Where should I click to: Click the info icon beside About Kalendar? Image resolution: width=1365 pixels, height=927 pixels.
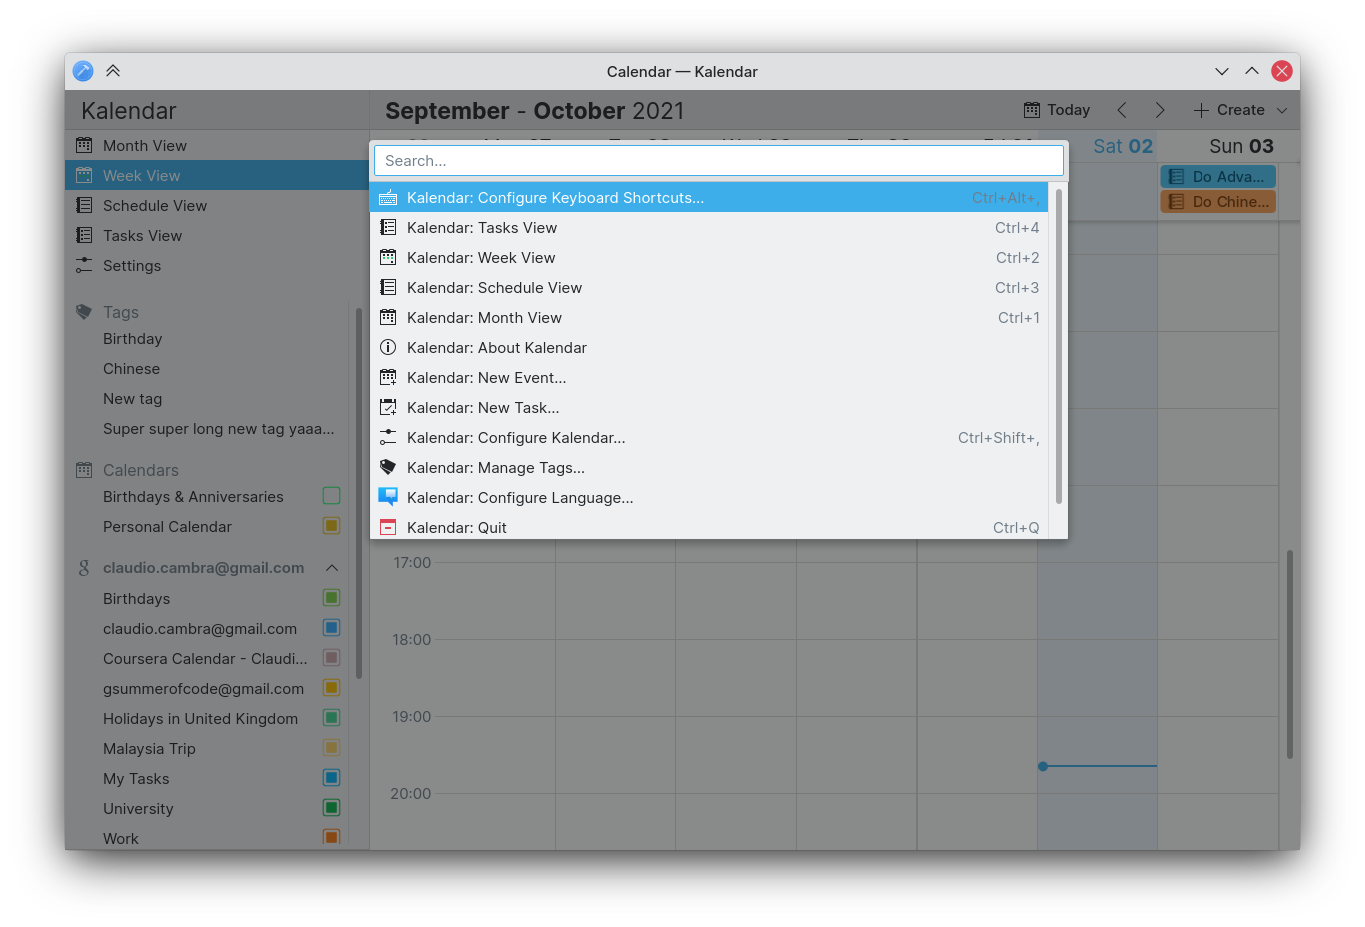click(388, 348)
